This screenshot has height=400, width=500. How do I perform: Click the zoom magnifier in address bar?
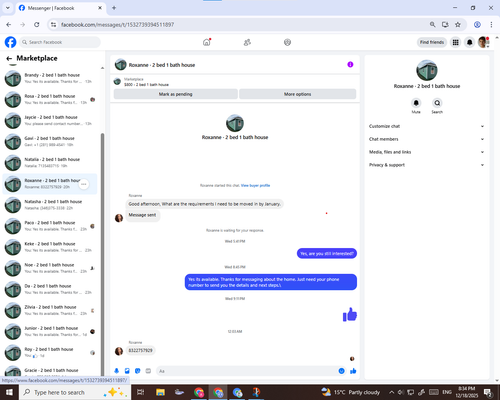(x=432, y=25)
